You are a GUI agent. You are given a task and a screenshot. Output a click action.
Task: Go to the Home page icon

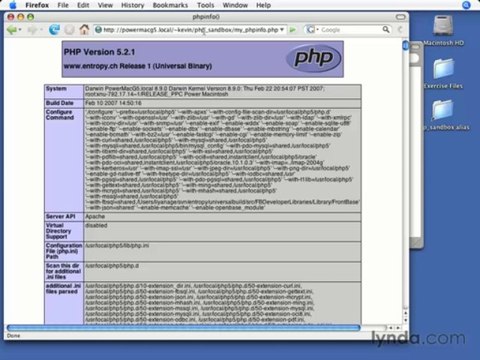pyautogui.click(x=84, y=30)
